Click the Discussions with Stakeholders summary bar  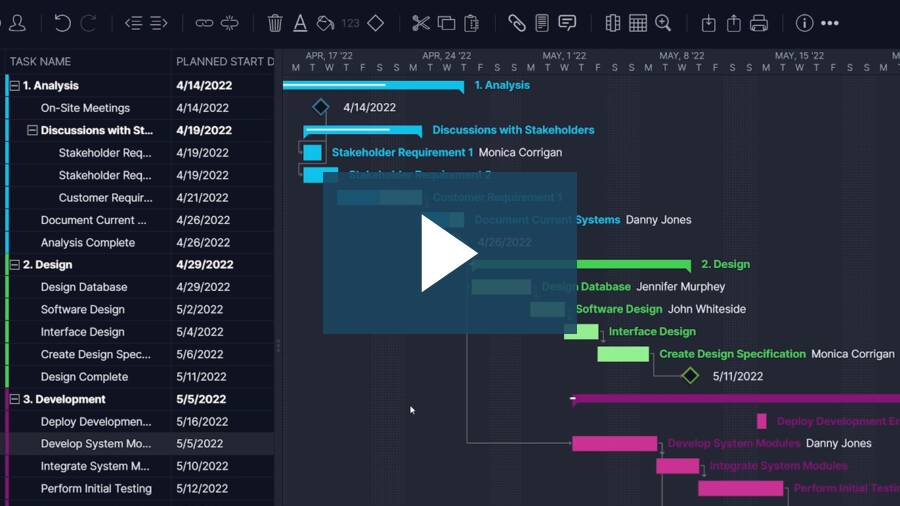pyautogui.click(x=362, y=131)
